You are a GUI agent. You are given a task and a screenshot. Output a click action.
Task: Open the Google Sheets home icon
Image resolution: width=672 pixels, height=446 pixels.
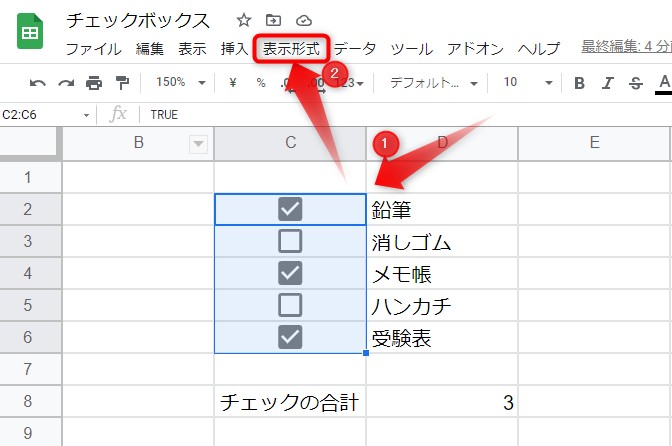click(x=30, y=31)
